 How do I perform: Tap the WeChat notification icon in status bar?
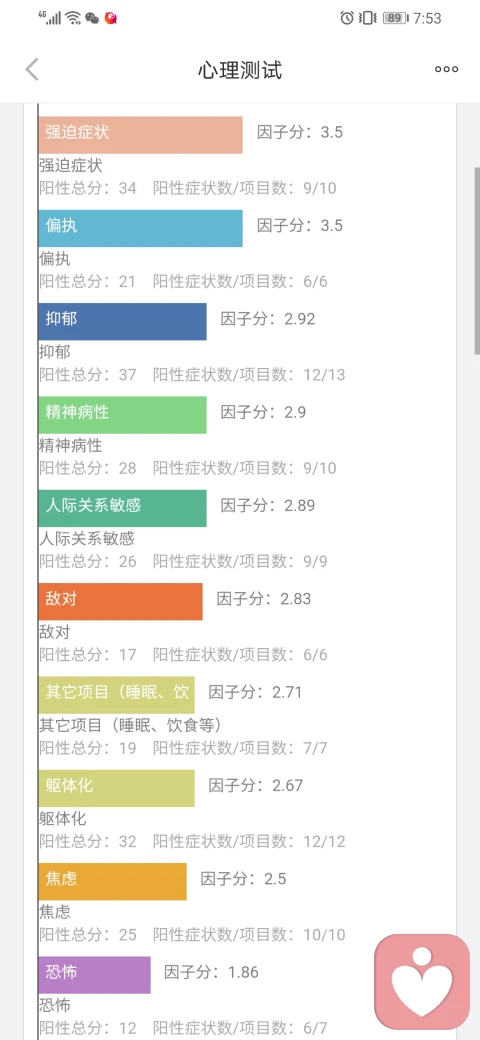click(92, 18)
